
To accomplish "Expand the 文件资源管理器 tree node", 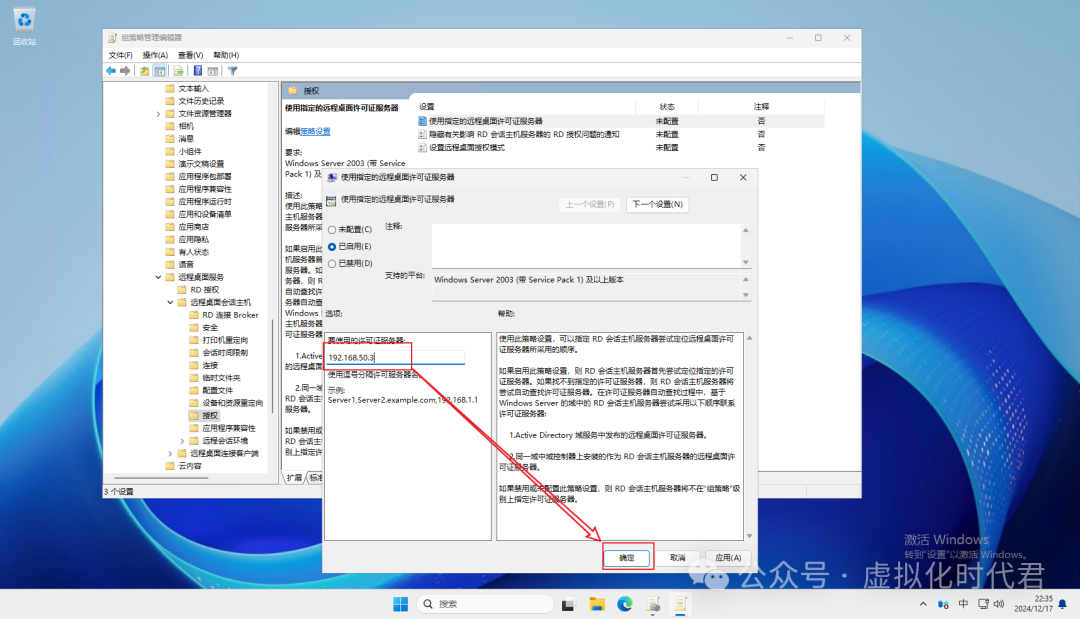I will (x=158, y=114).
